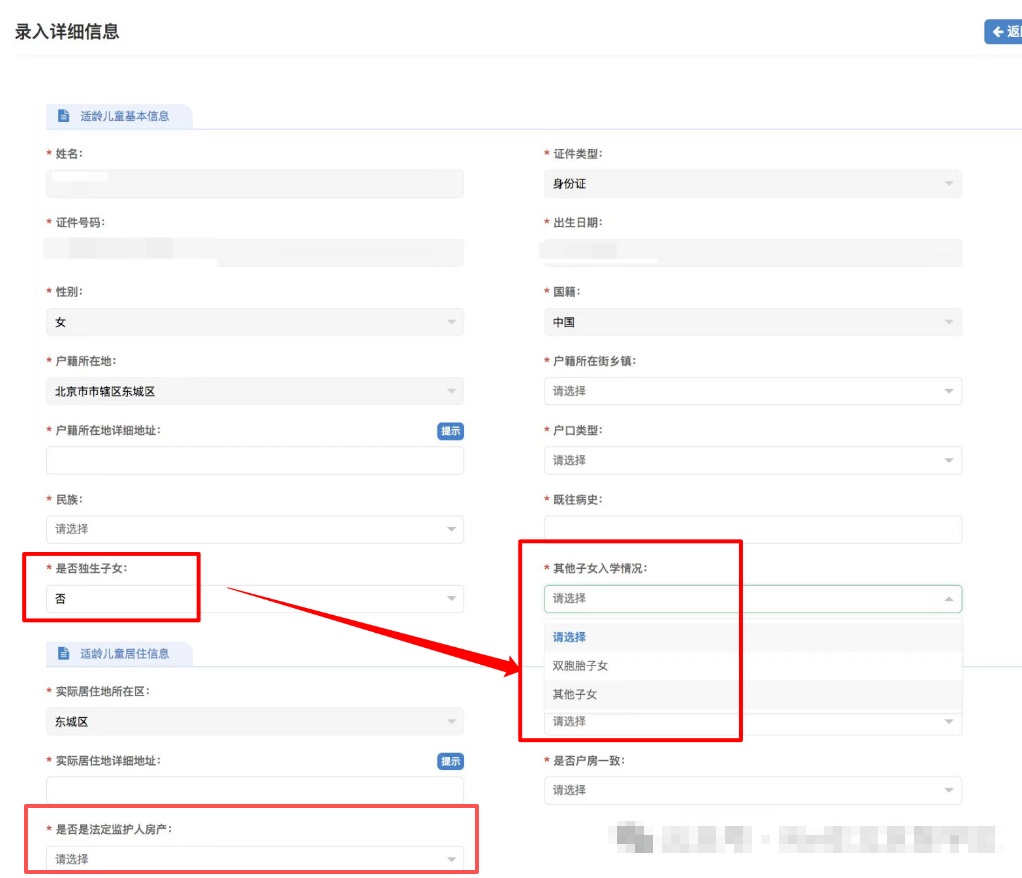The height and width of the screenshot is (878, 1022).
Task: Open the 是否独生子女 dropdown
Action: click(x=254, y=599)
